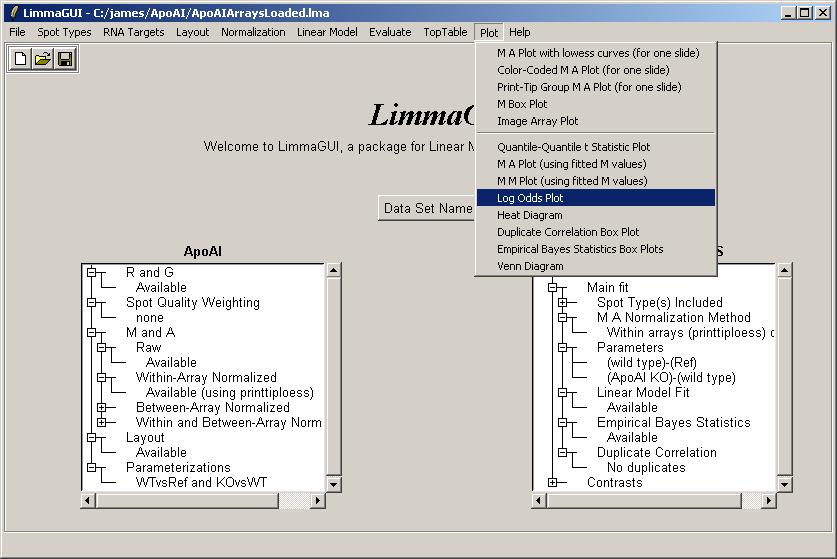Collapse the R and G tree node
Viewport: 837px width, 559px height.
pos(92,272)
